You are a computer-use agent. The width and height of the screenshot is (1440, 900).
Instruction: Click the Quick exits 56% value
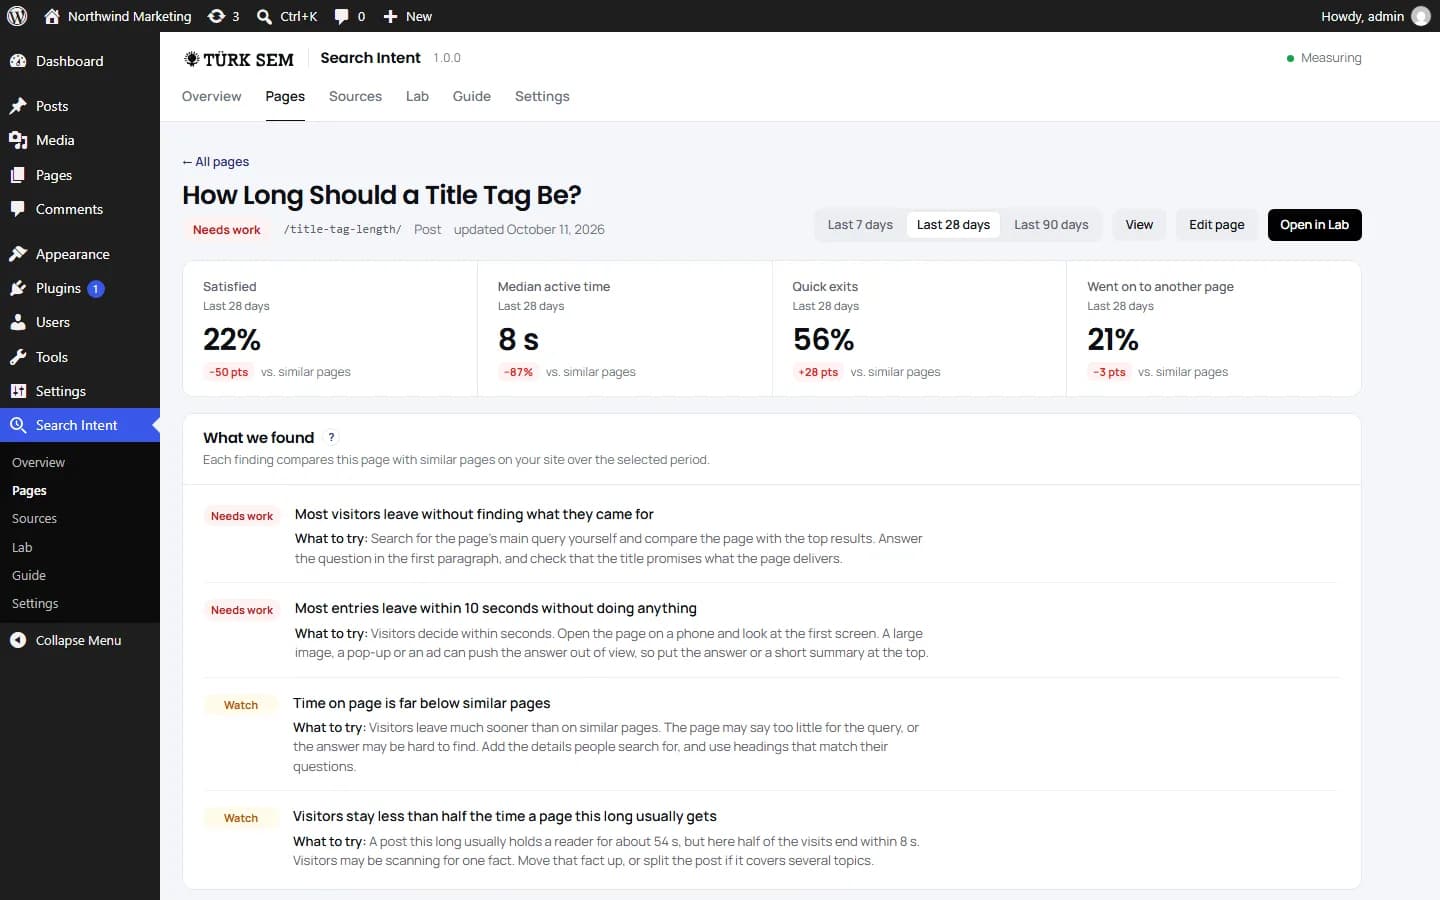click(x=823, y=340)
